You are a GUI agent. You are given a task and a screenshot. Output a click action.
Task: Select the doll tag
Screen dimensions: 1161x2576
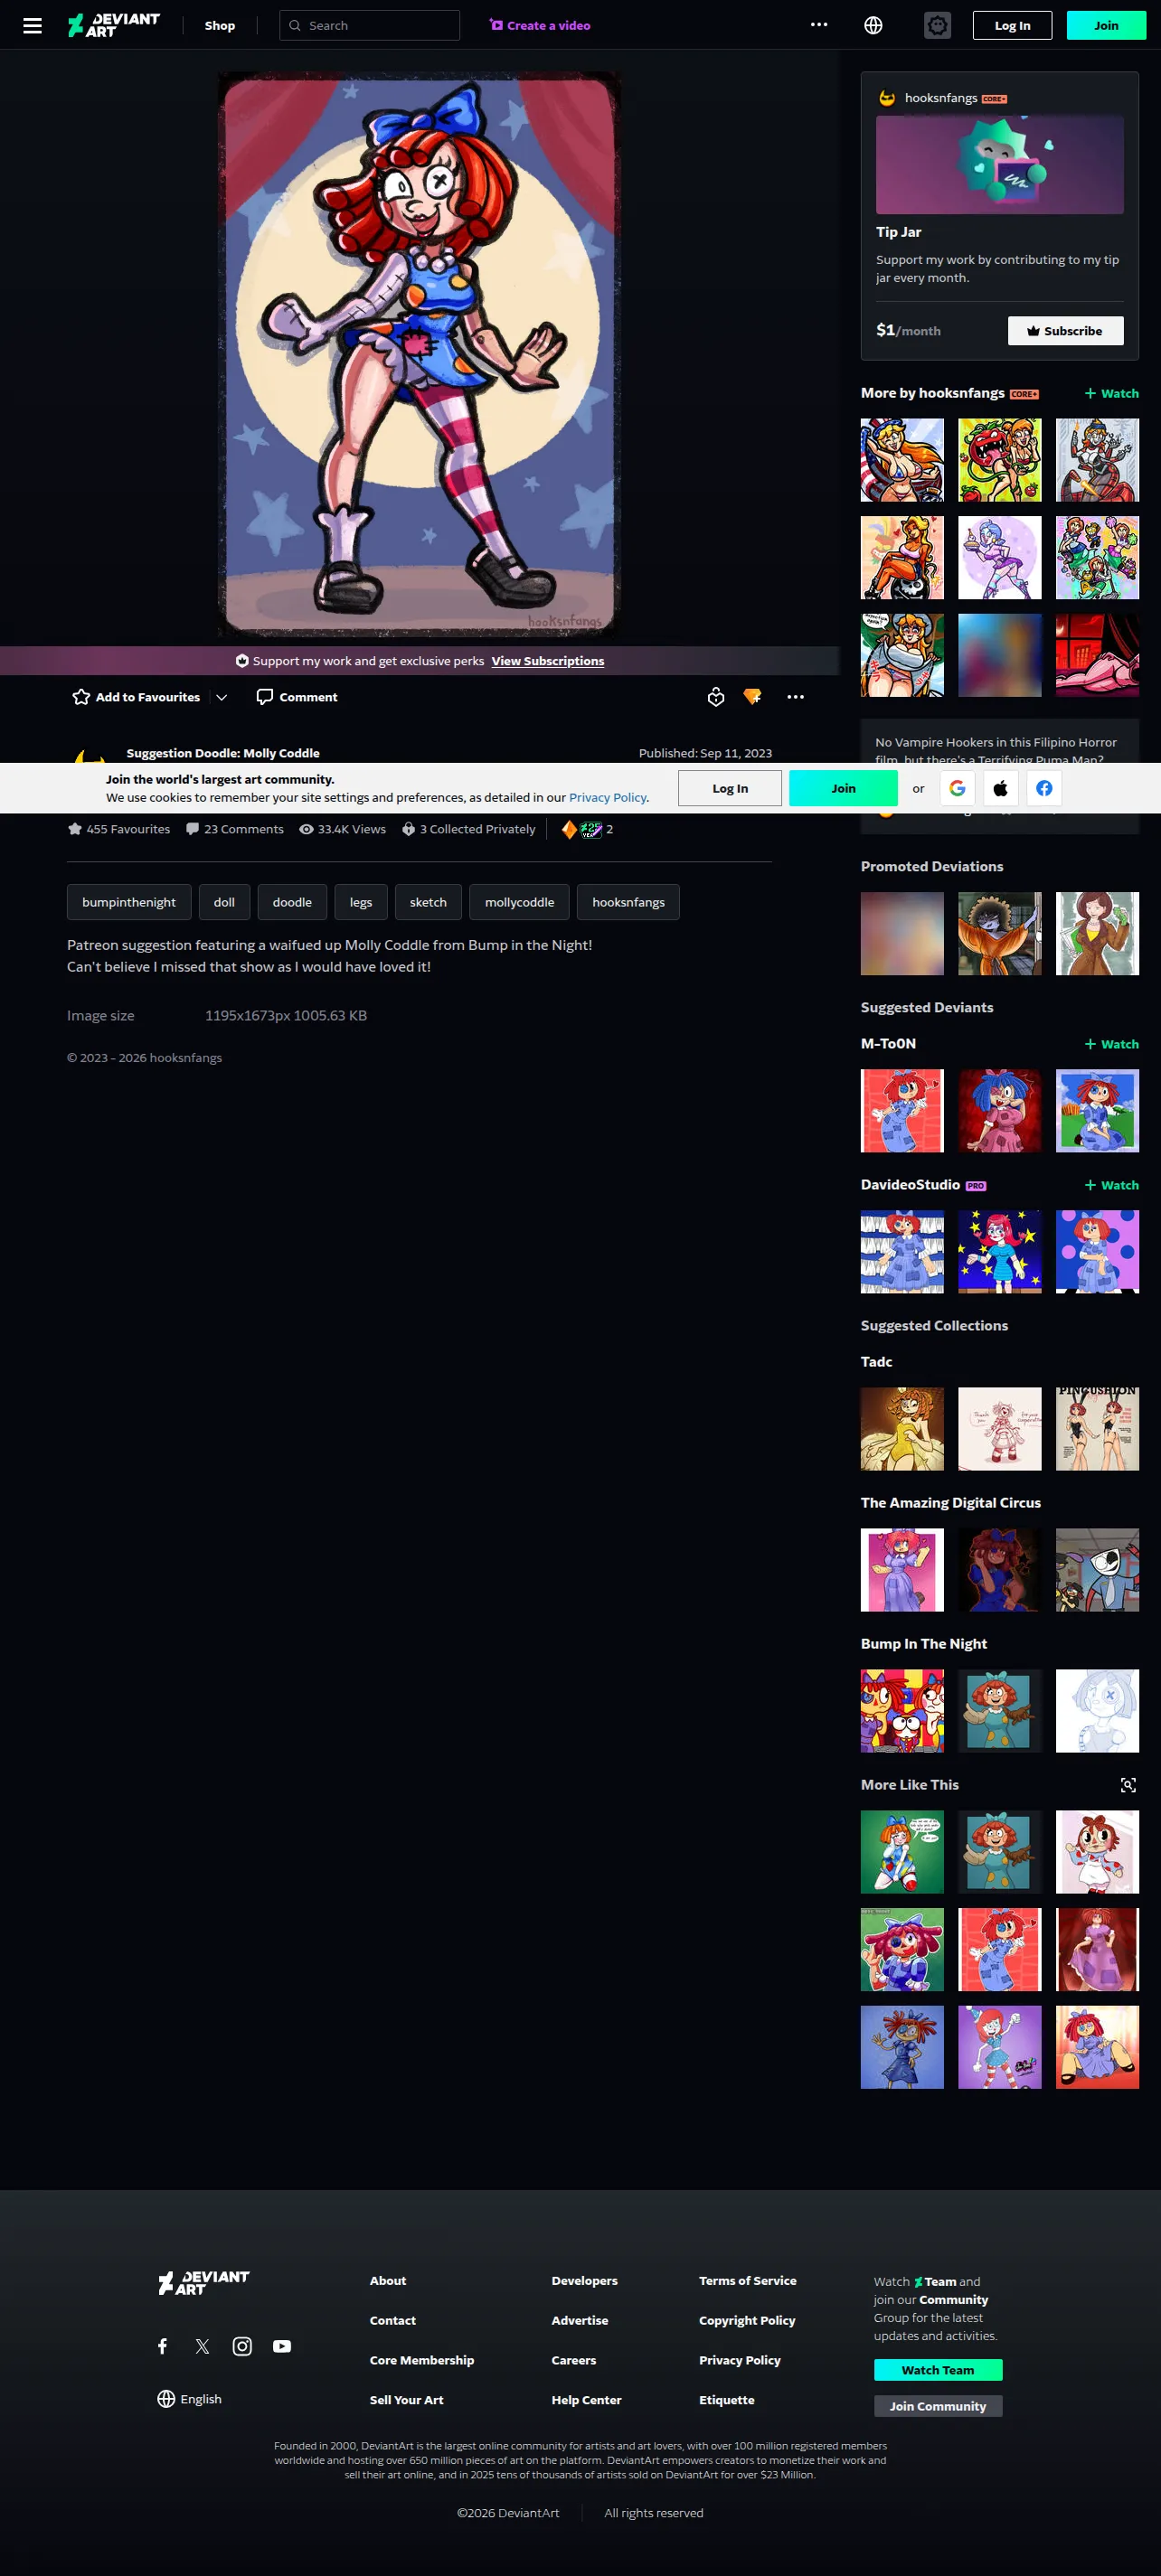coord(224,902)
